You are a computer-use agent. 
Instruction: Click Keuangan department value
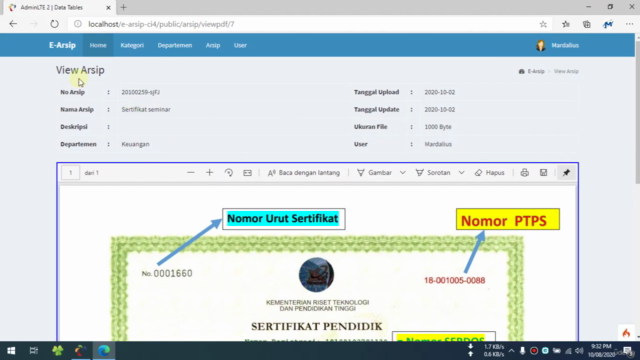tap(135, 144)
